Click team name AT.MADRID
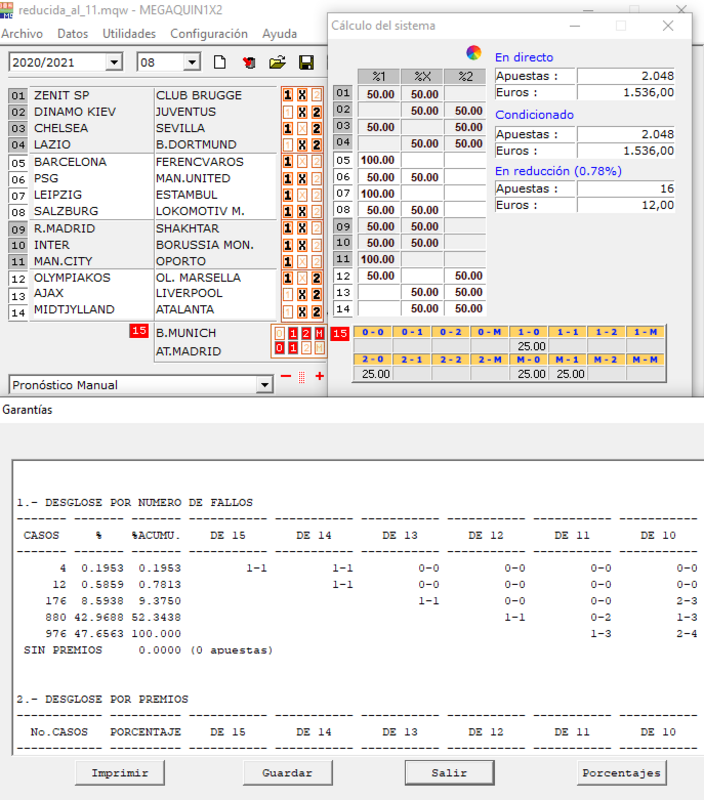The width and height of the screenshot is (704, 800). (188, 352)
